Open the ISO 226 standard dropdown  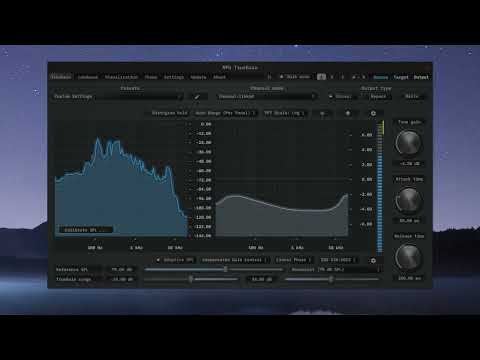[x=338, y=260]
